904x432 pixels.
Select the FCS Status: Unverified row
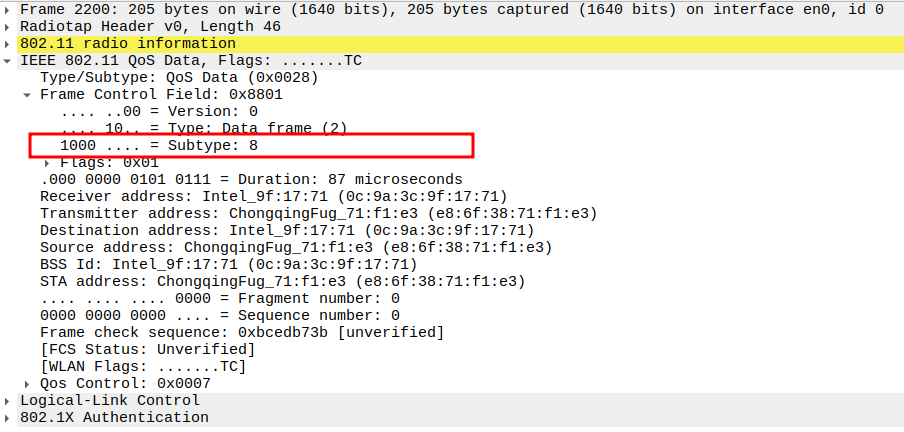pos(147,349)
